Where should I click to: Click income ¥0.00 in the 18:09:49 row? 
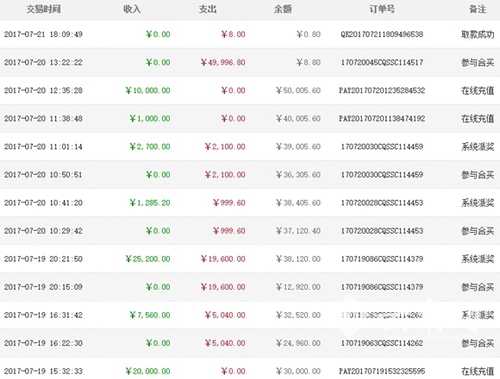coord(158,34)
